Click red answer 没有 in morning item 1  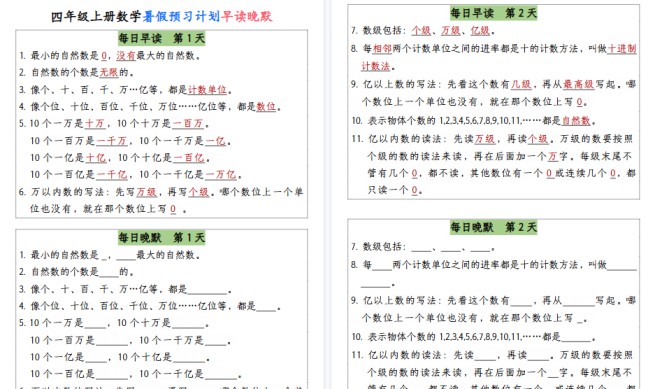pos(126,55)
